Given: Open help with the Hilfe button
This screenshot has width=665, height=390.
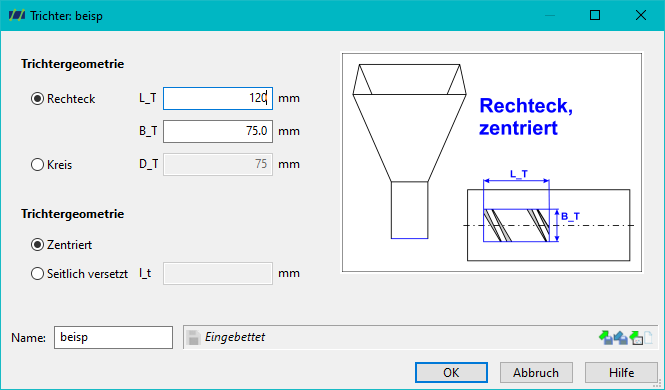Looking at the screenshot, I should click(621, 373).
